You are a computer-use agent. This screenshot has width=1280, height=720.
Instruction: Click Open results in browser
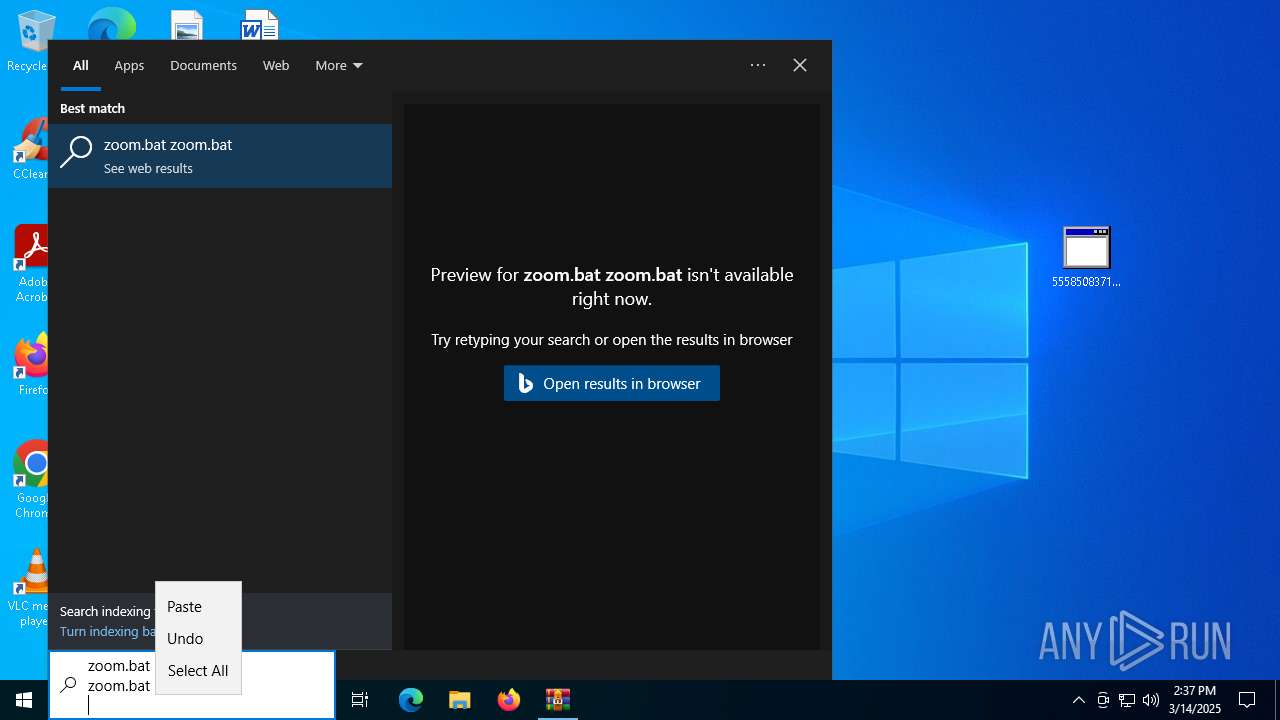612,383
